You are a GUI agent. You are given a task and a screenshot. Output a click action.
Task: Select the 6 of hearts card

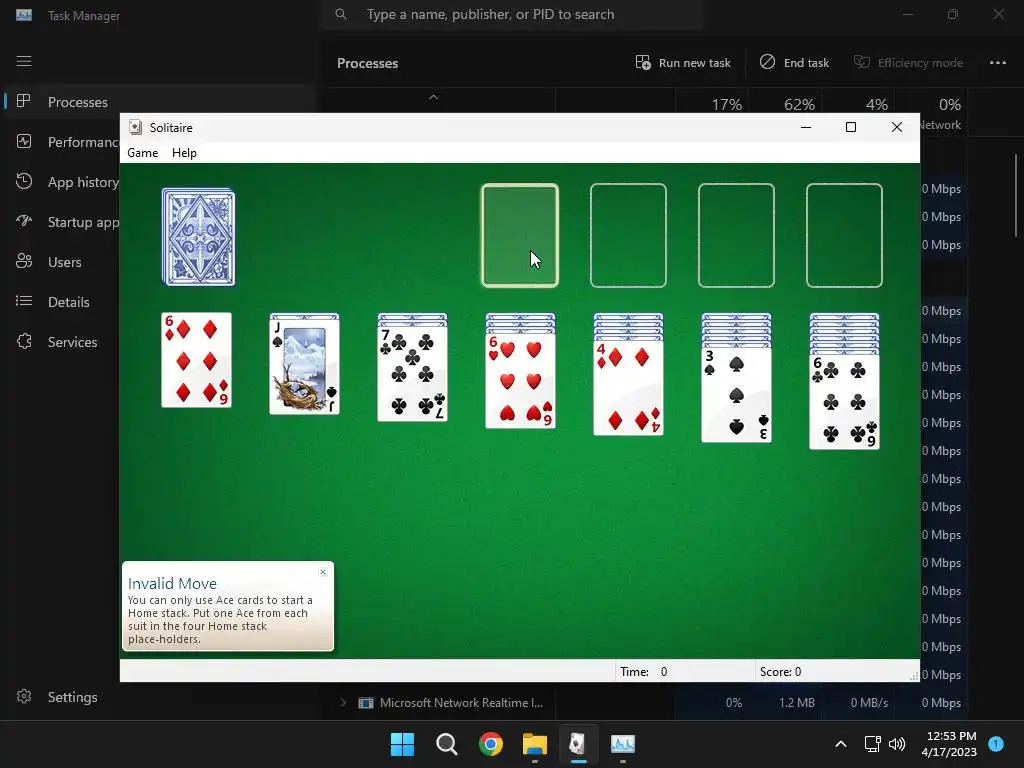click(x=520, y=381)
